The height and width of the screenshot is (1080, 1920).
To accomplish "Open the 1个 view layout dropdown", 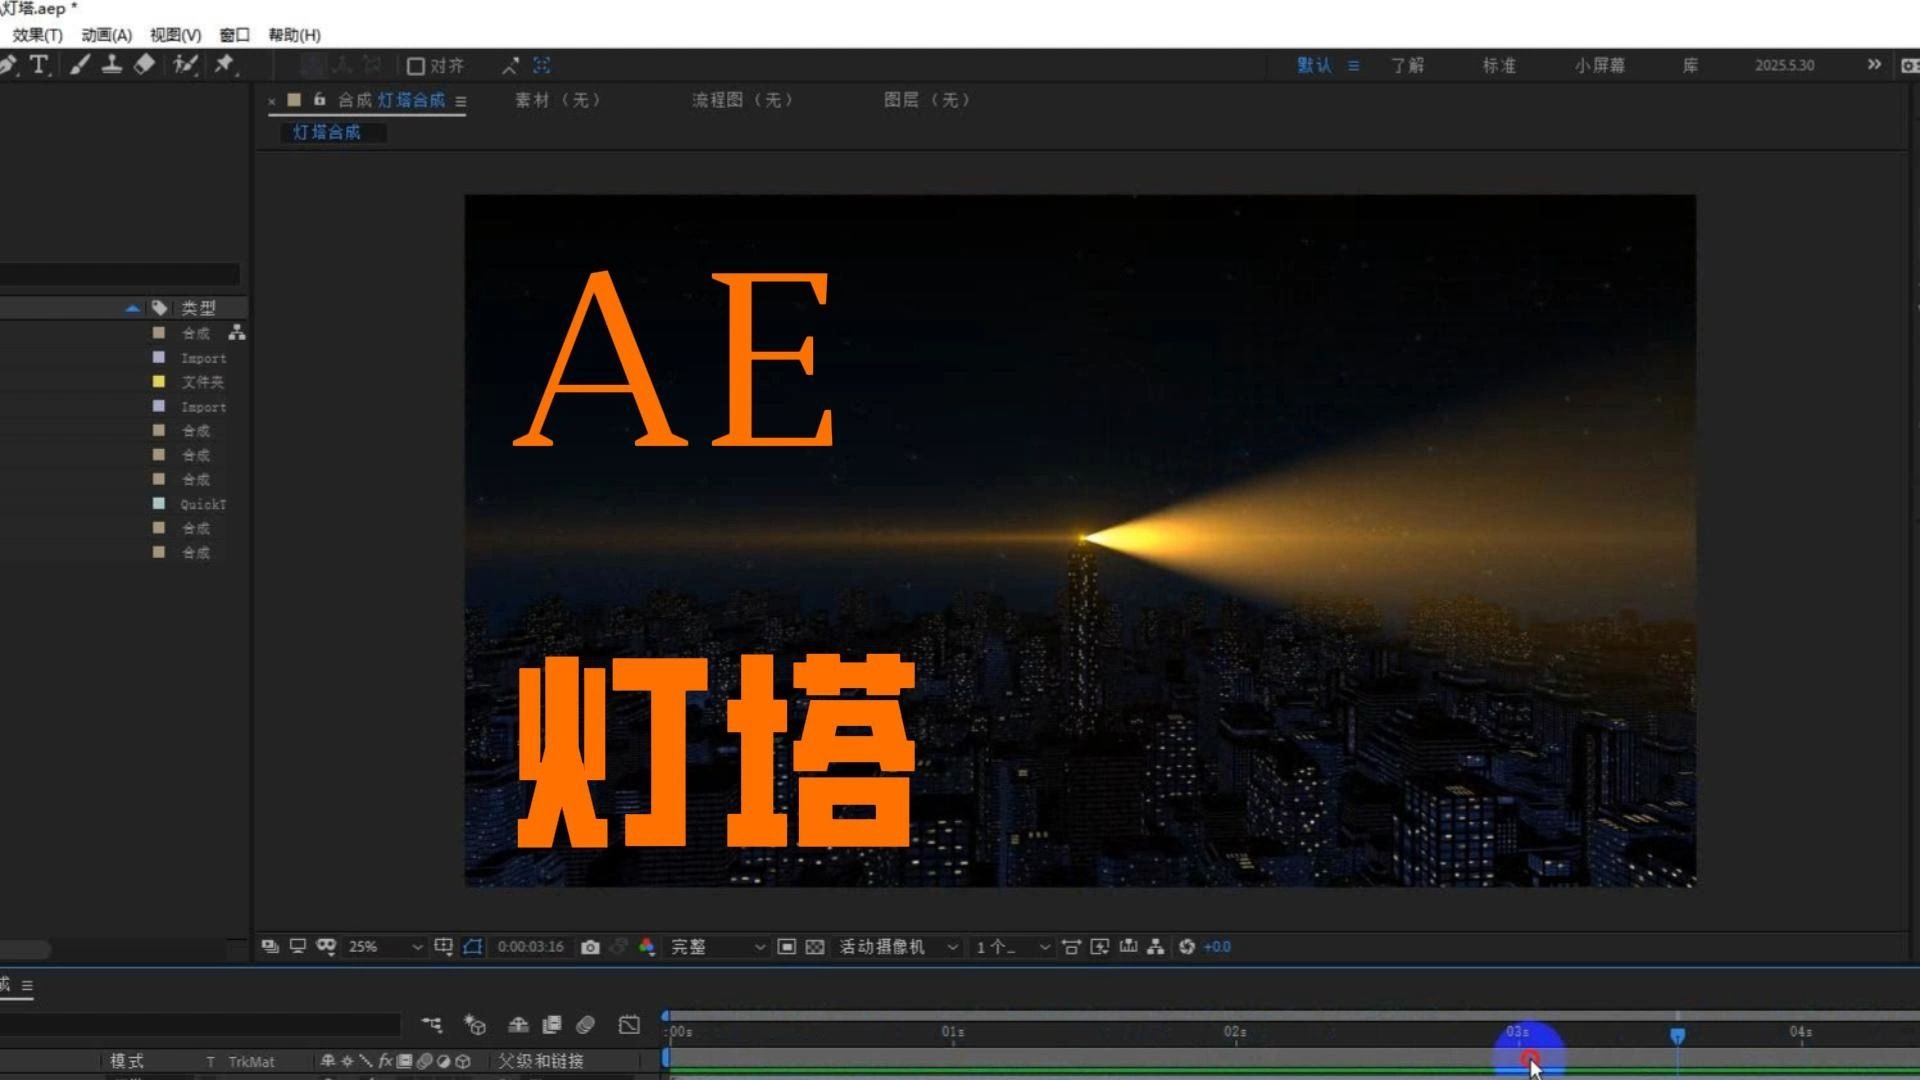I will click(x=1012, y=946).
